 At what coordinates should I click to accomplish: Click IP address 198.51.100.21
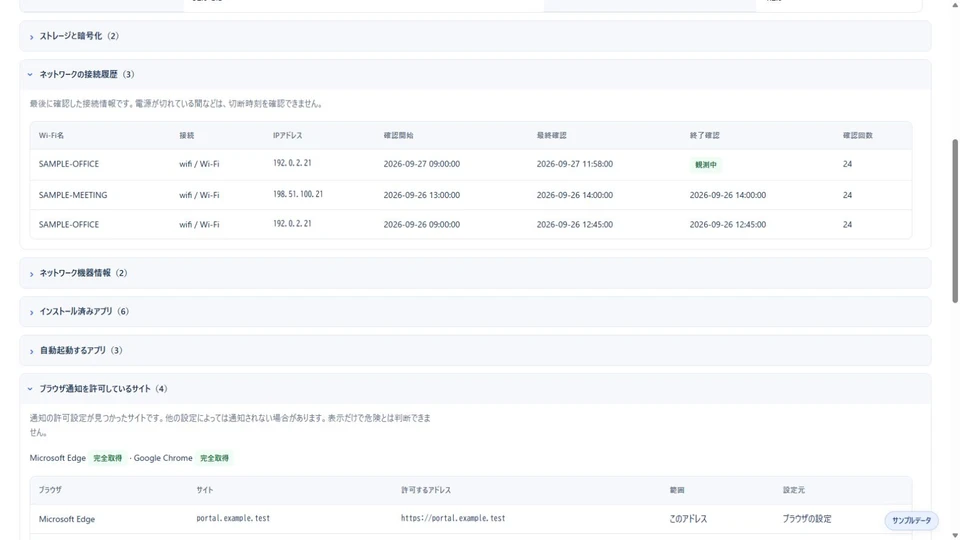298,194
